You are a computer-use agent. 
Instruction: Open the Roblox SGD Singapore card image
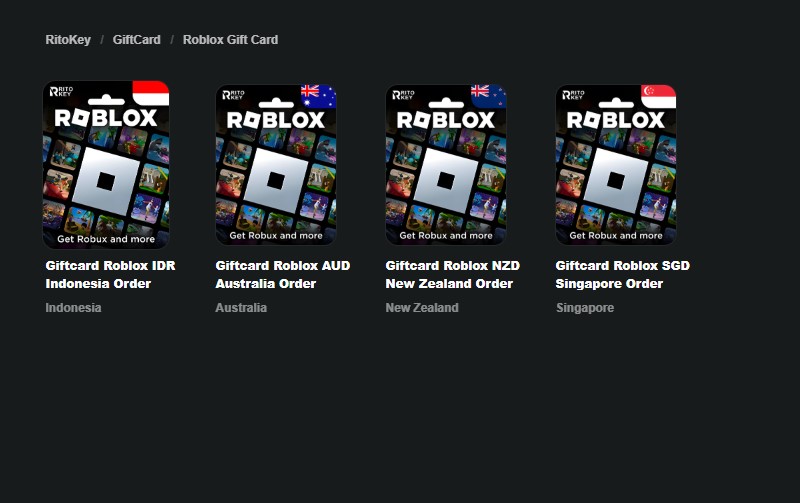(x=616, y=164)
